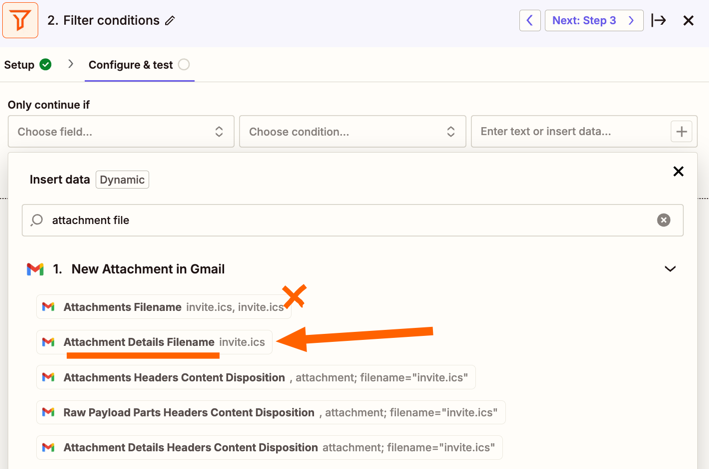
Task: Select Attachment Details Headers Content Disposition
Action: point(269,447)
